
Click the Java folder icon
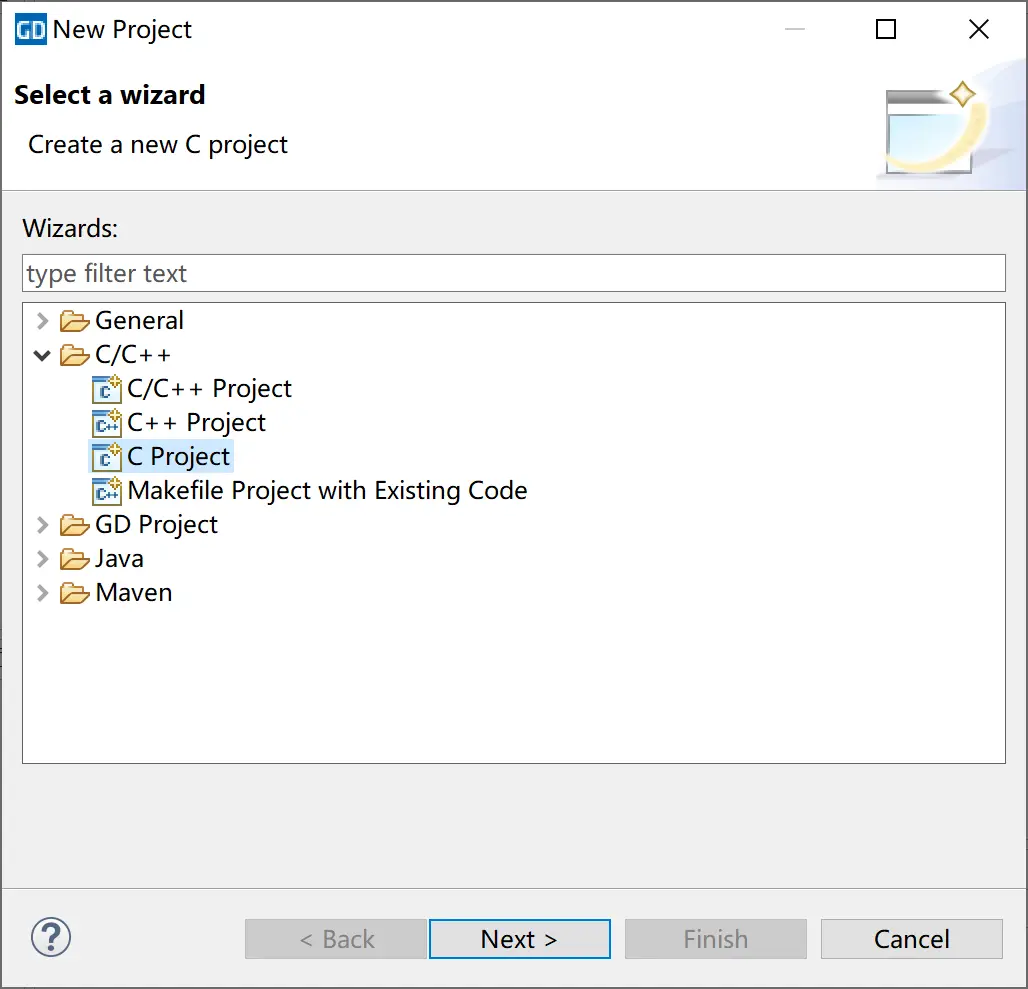74,559
